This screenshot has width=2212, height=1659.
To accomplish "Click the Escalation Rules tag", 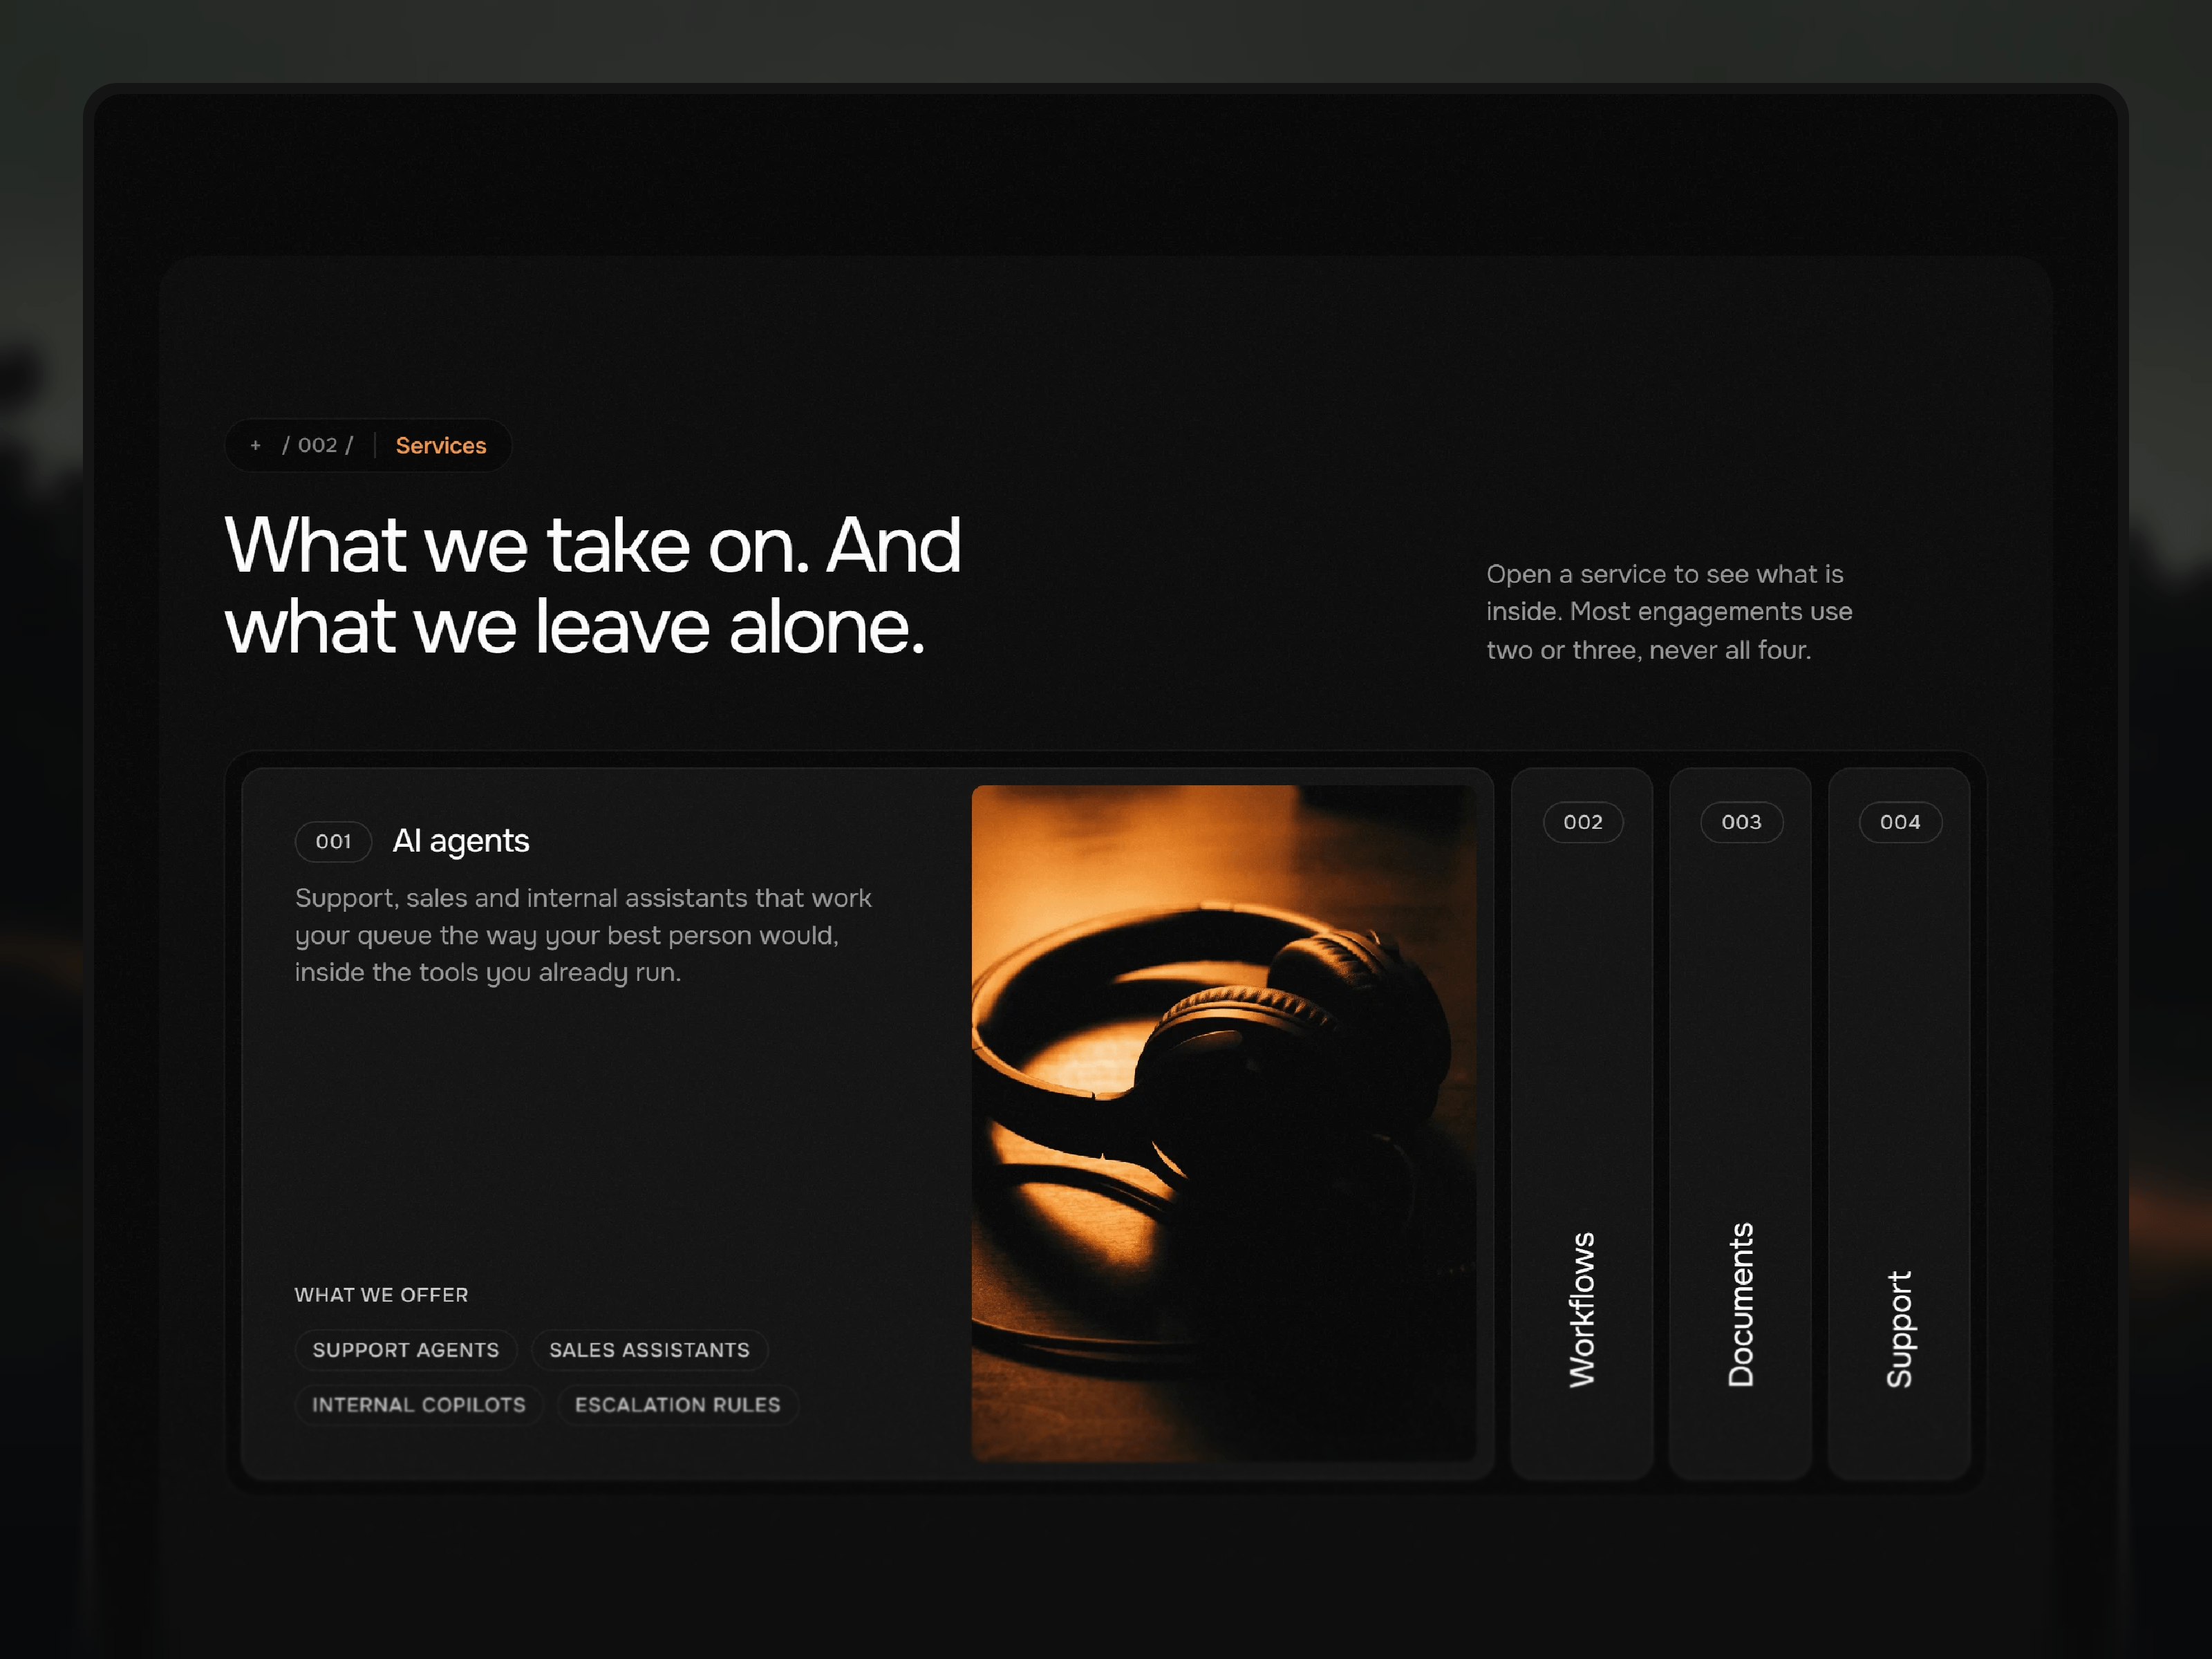I will pos(677,1405).
